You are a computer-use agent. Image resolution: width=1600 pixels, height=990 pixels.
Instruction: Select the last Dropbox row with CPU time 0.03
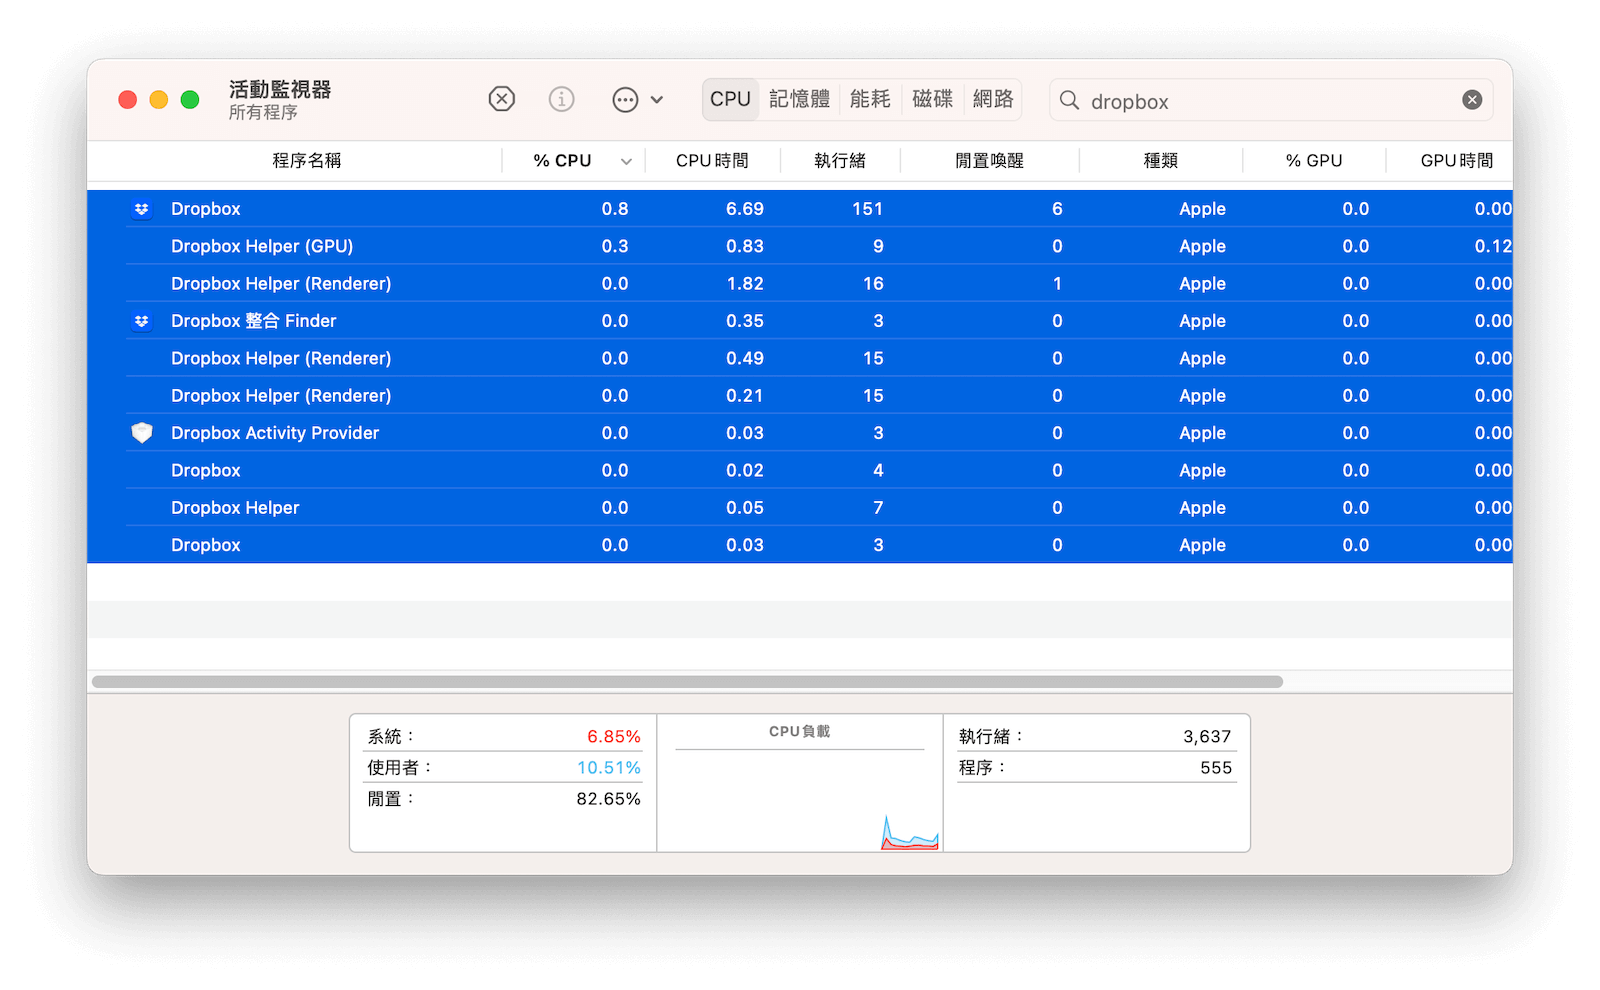800,545
